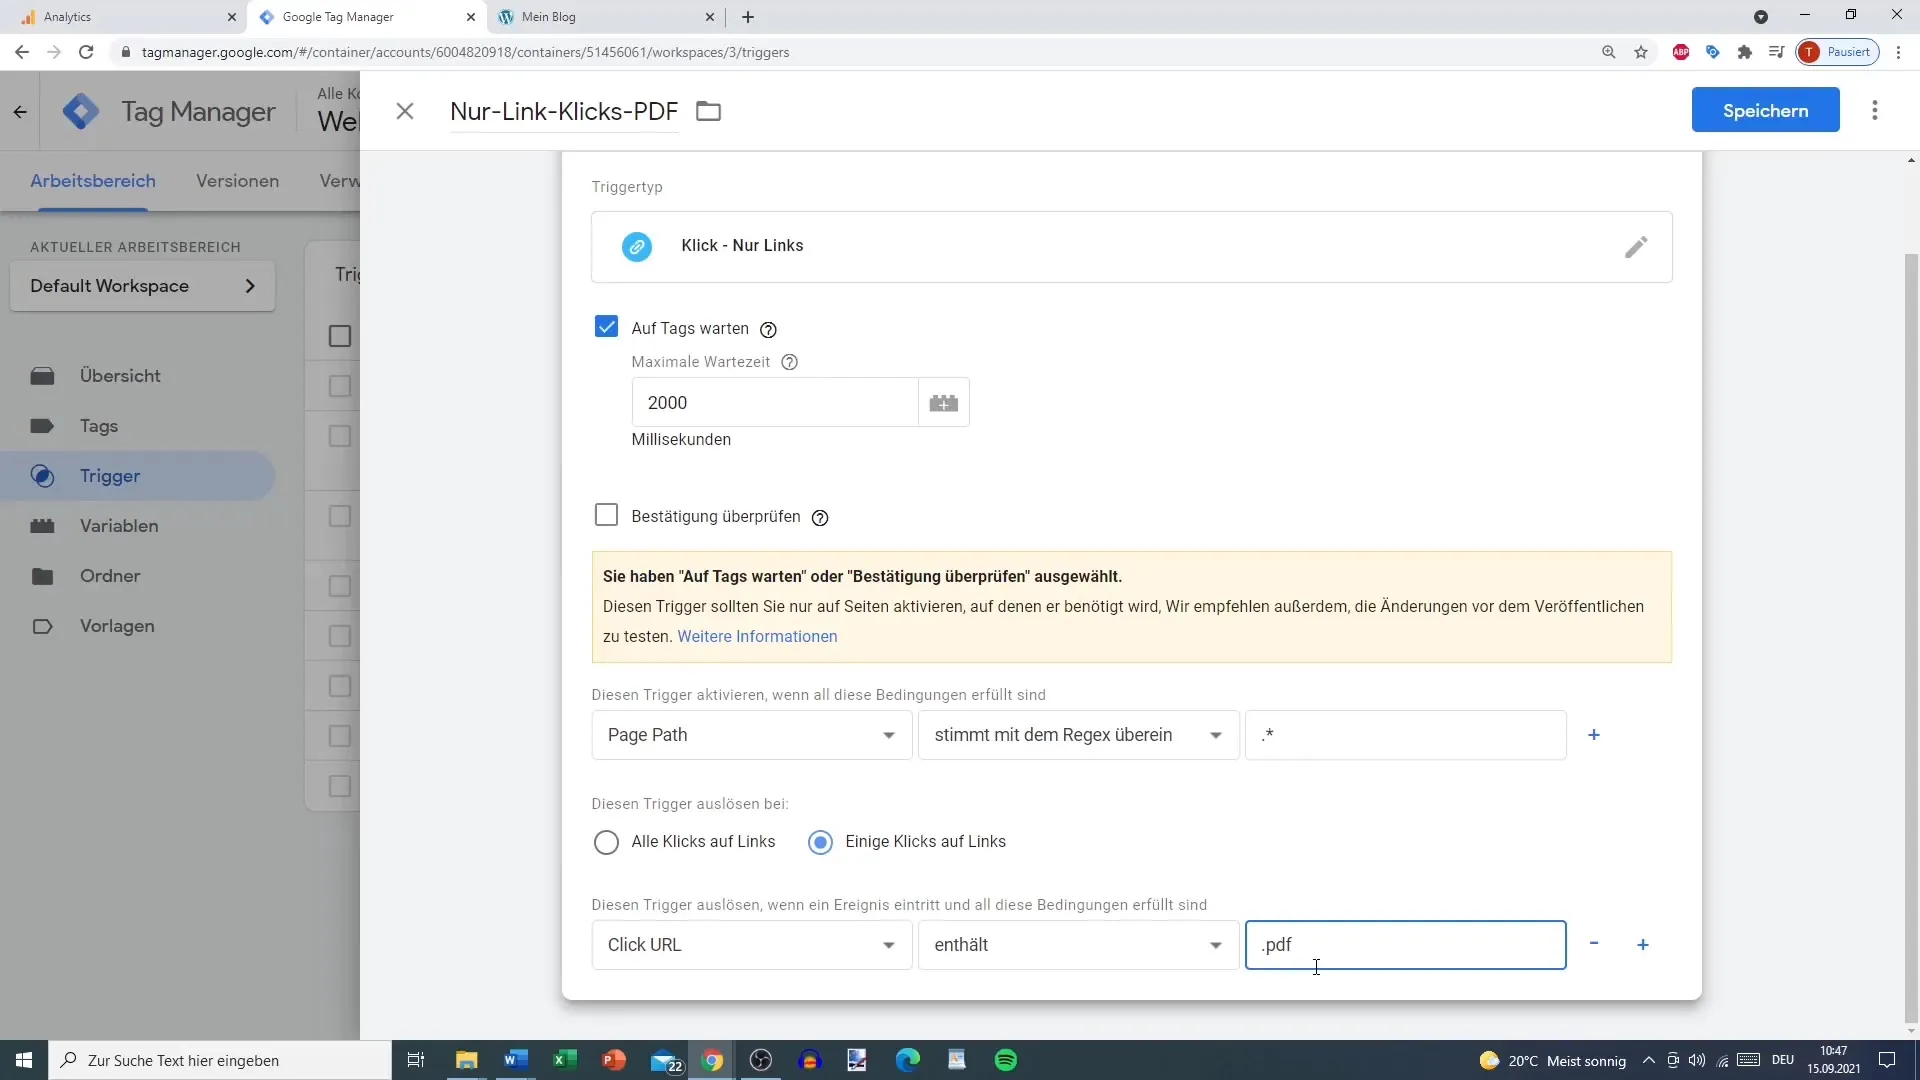
Task: Click the calendar icon next to Maximale Wartezeit
Action: (944, 404)
